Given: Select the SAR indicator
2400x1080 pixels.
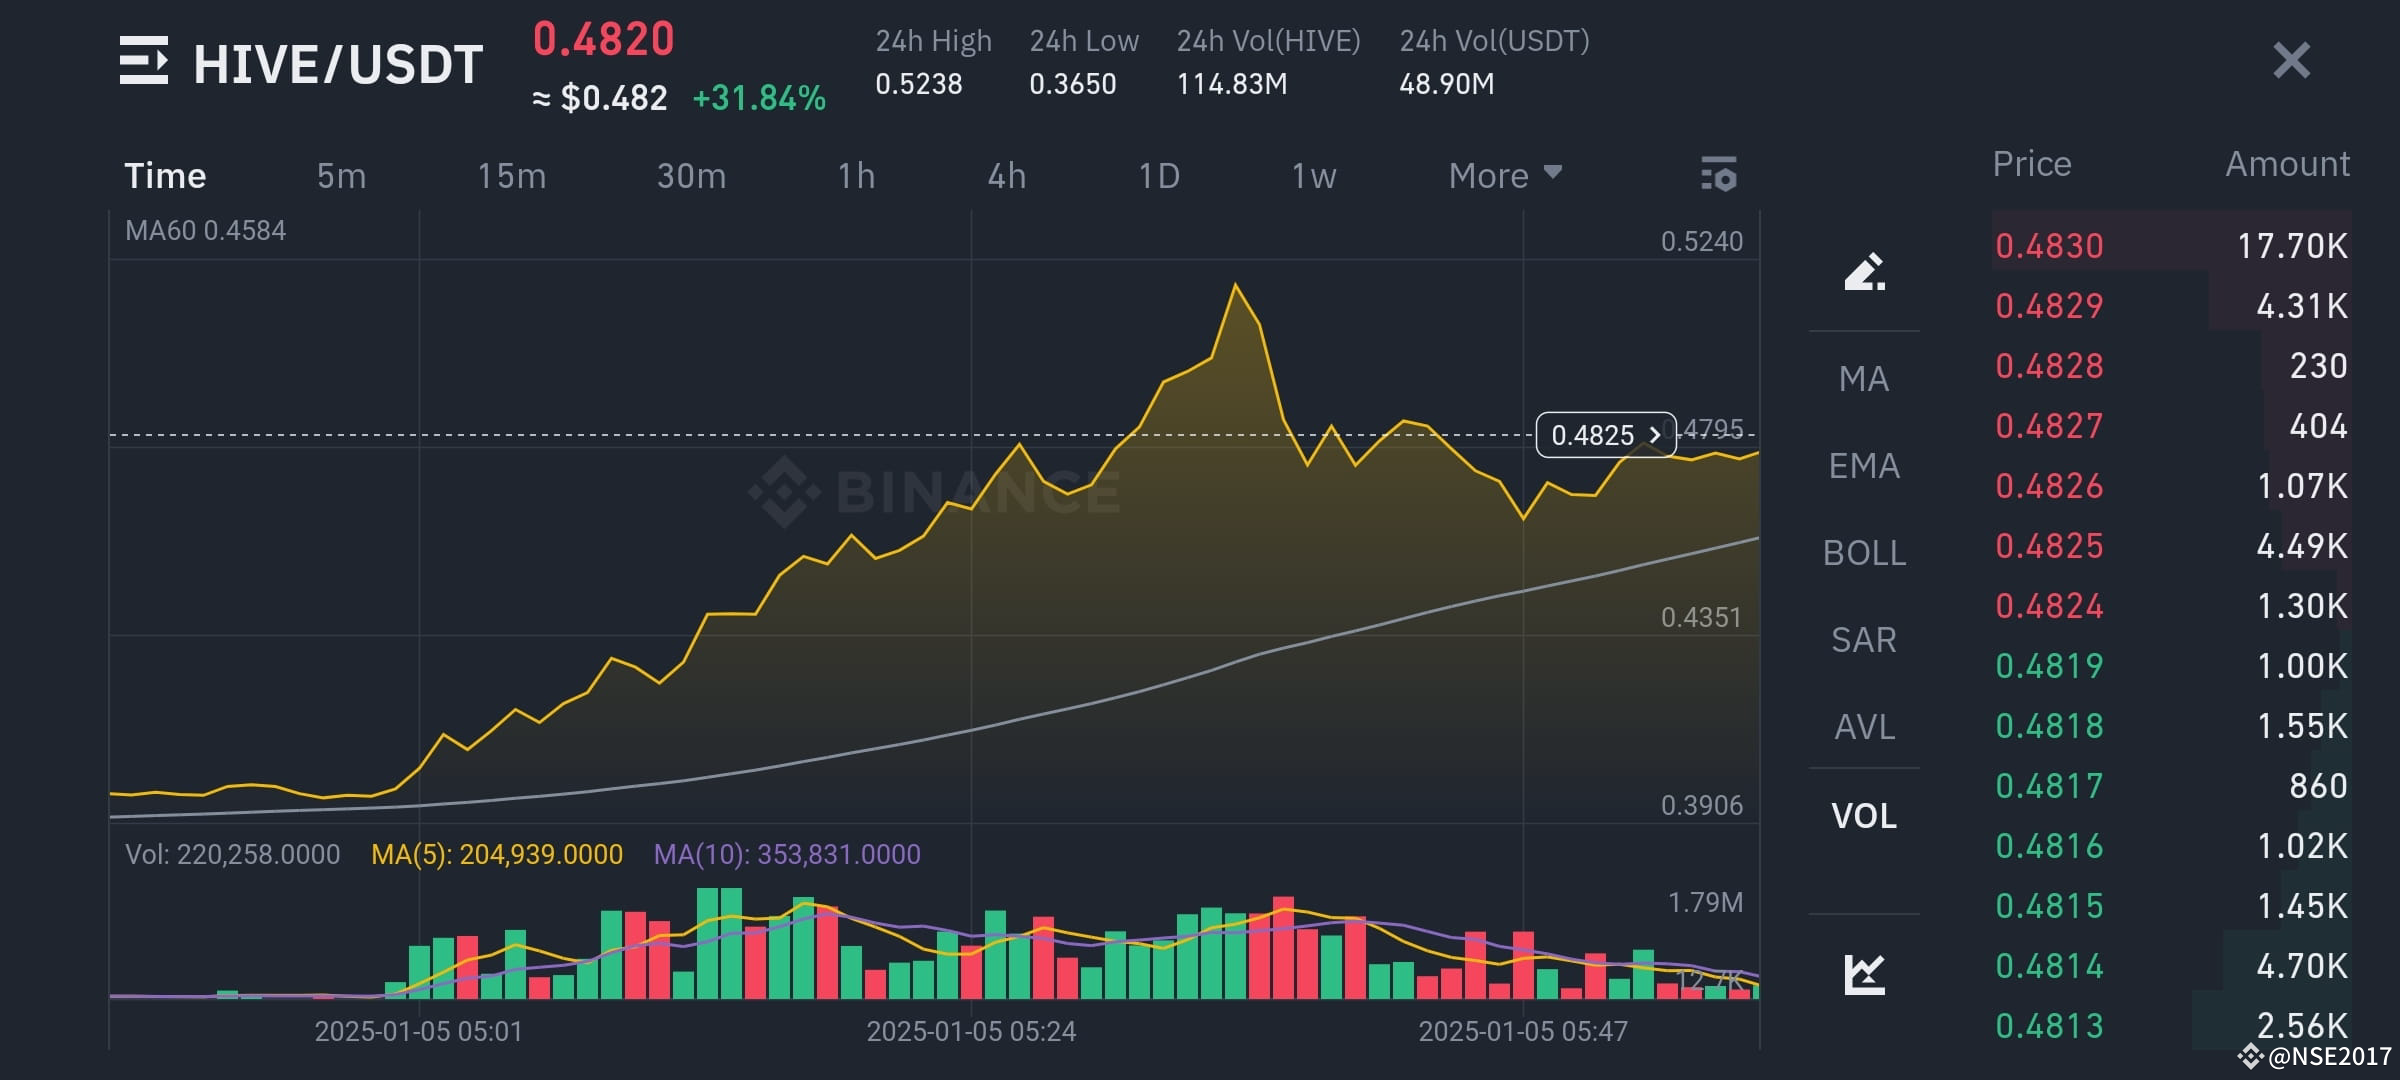Looking at the screenshot, I should [1862, 640].
